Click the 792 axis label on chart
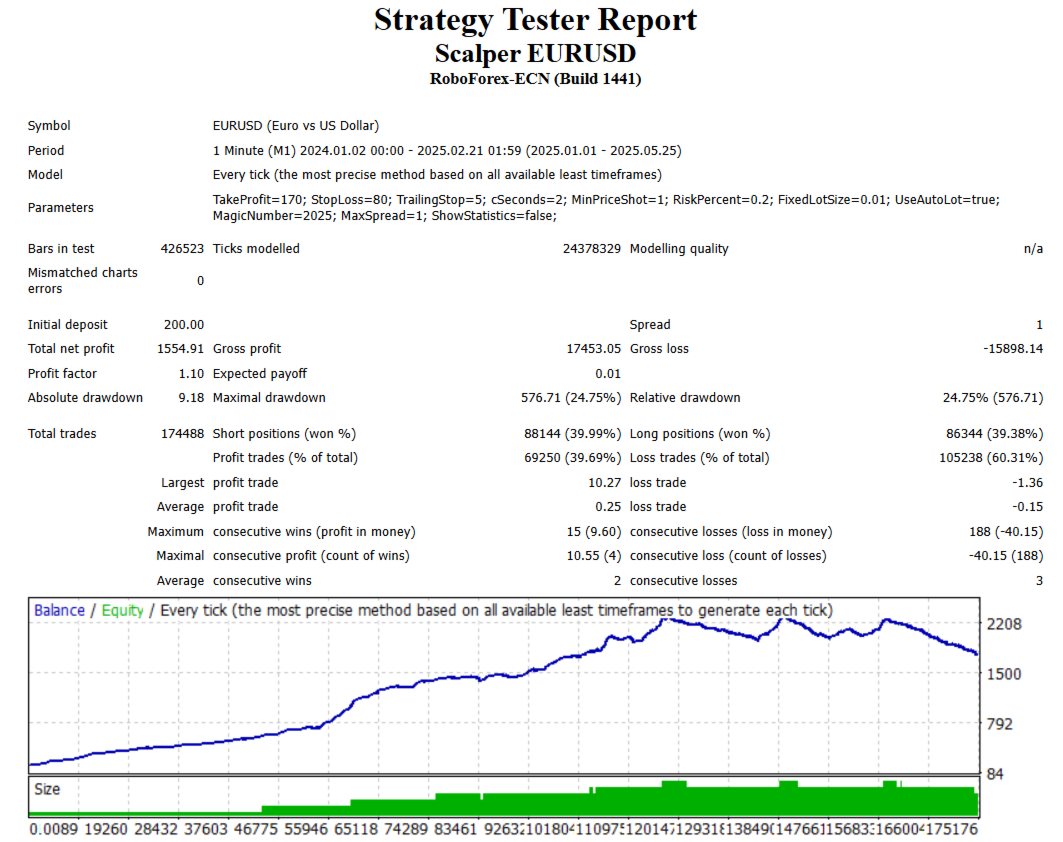1063x842 pixels. pyautogui.click(x=999, y=724)
